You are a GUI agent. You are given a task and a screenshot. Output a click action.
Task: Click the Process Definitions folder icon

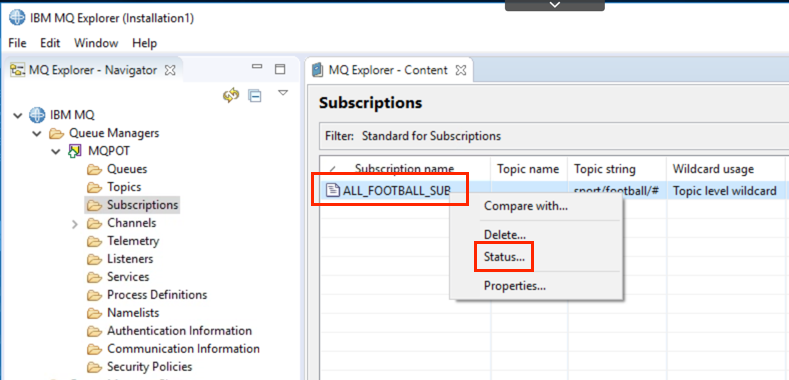95,295
